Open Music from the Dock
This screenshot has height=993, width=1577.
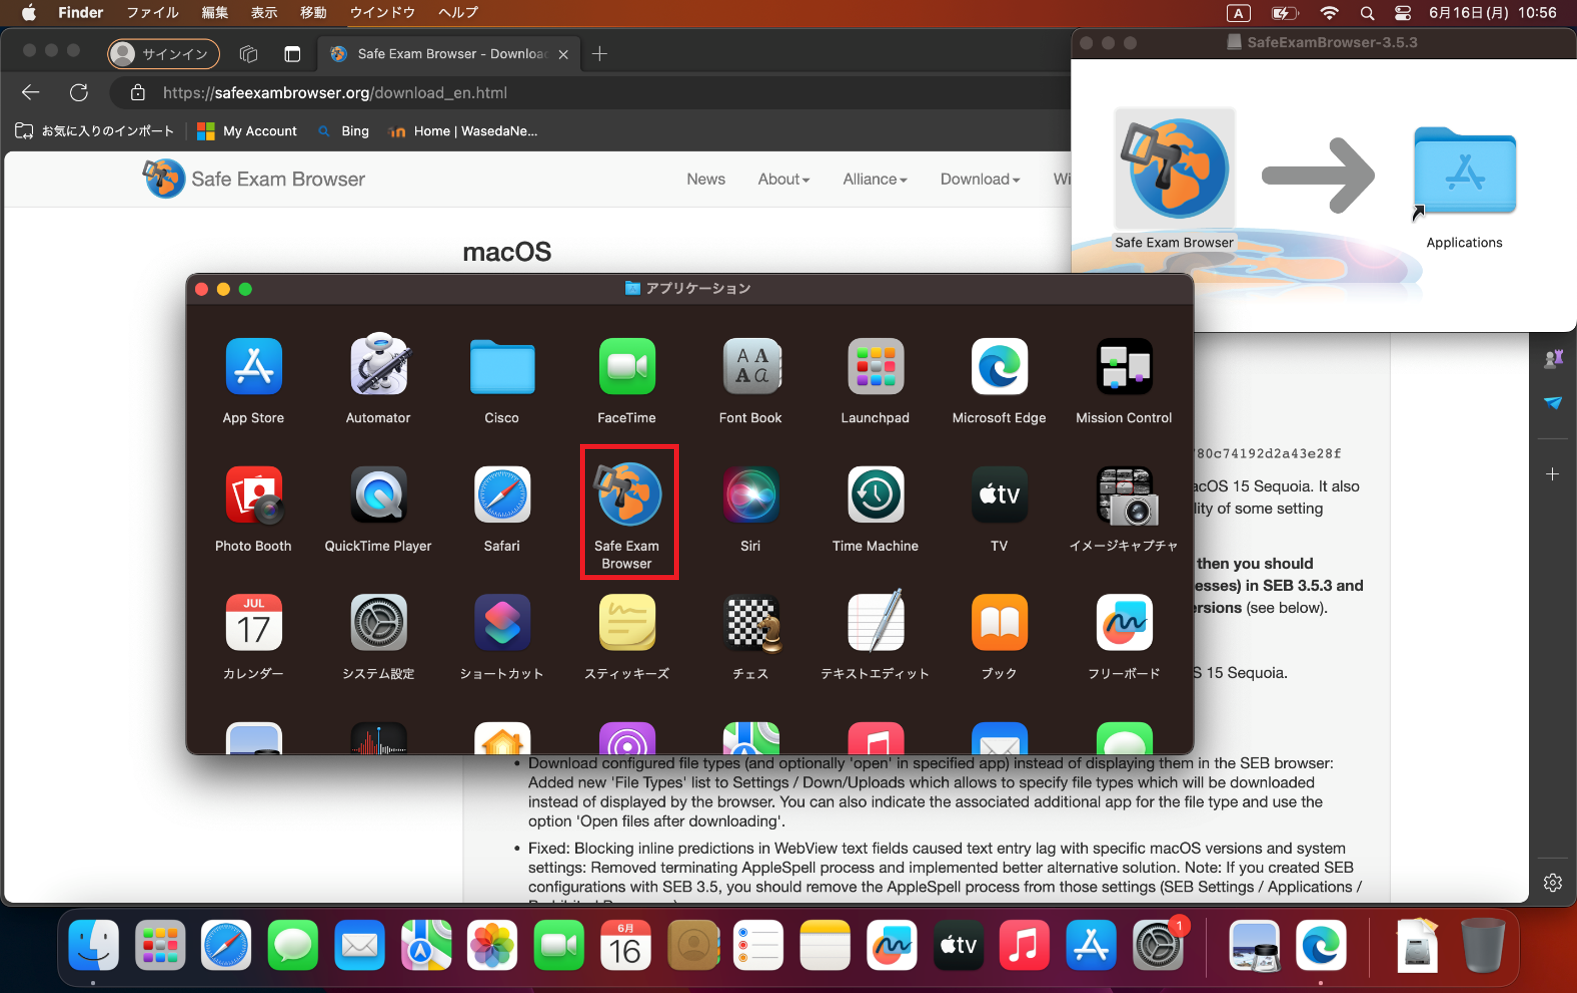(x=1024, y=945)
